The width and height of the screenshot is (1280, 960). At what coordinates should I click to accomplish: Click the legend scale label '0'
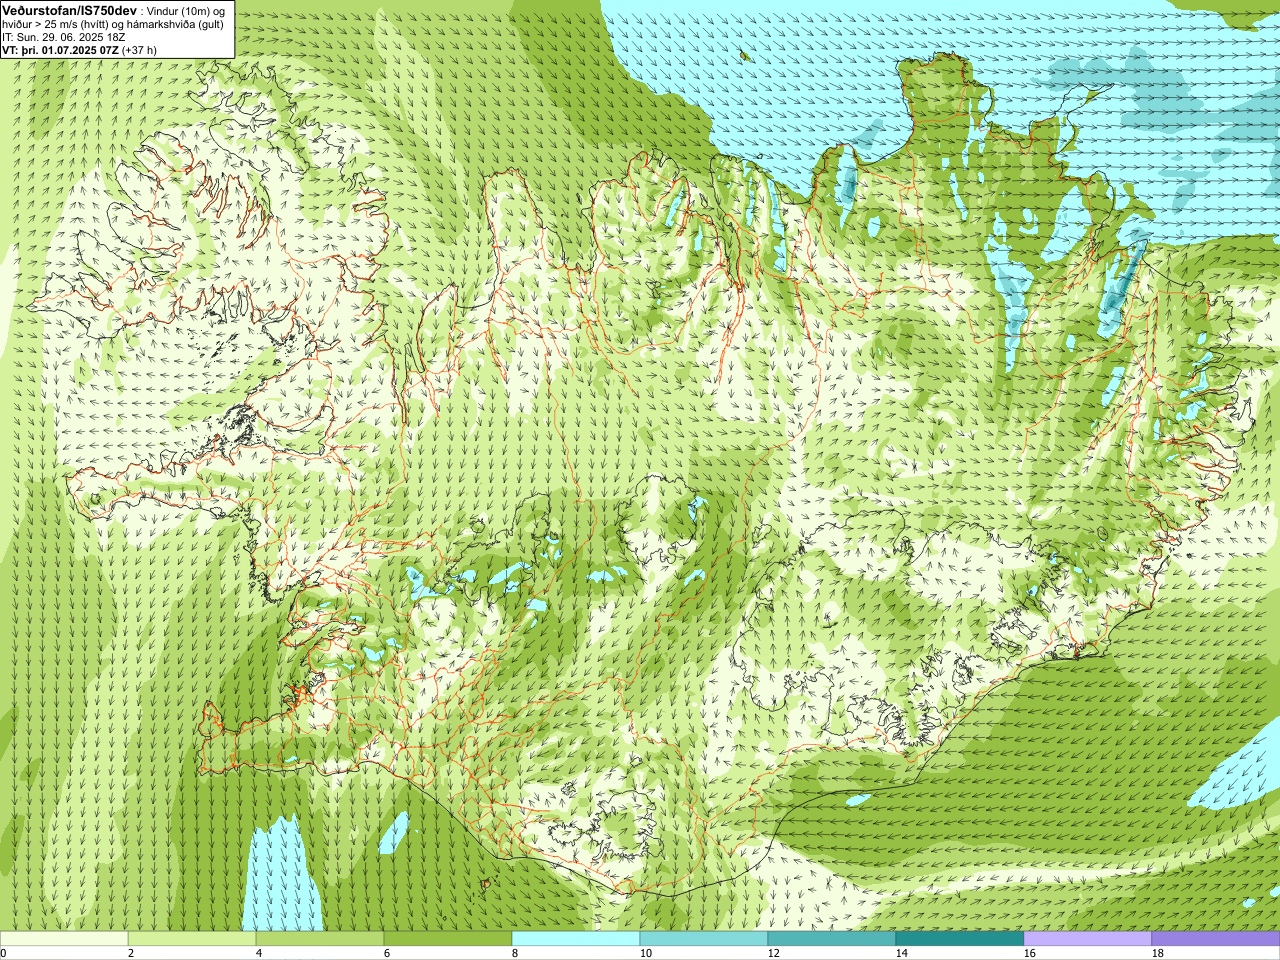pyautogui.click(x=3, y=953)
